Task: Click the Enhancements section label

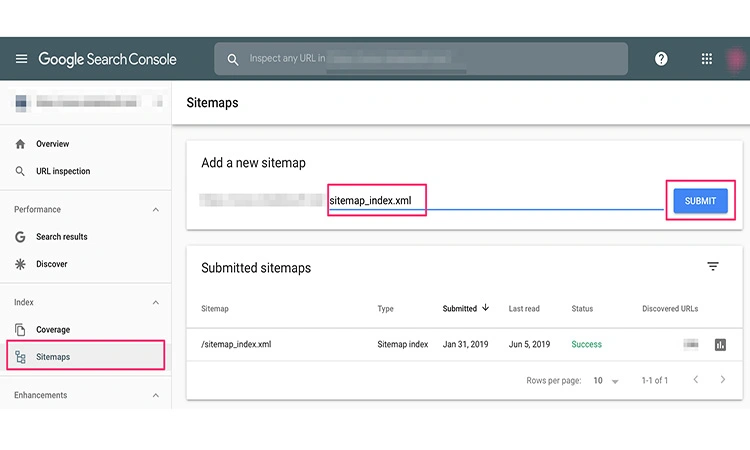Action: point(41,395)
